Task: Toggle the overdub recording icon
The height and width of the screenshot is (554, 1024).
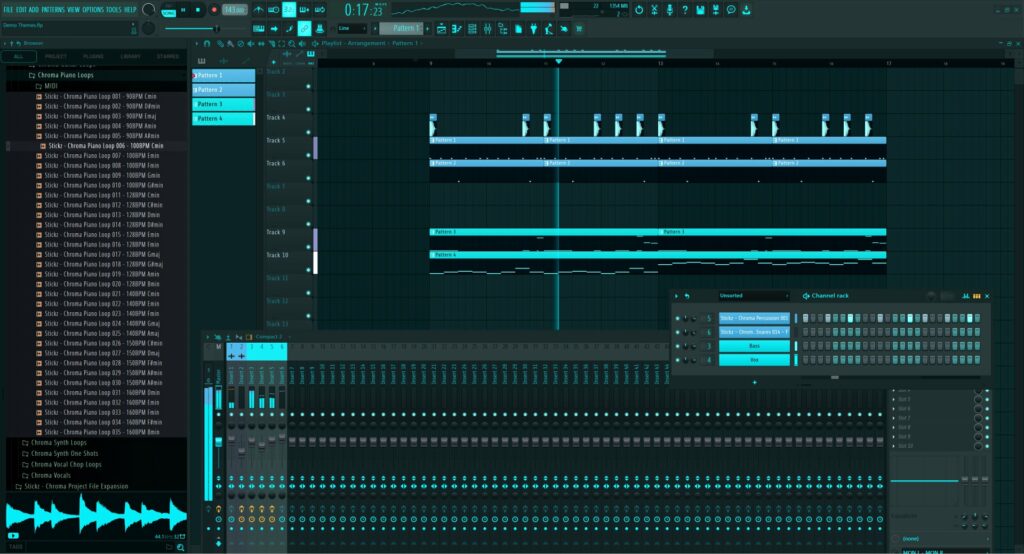Action: coord(304,10)
